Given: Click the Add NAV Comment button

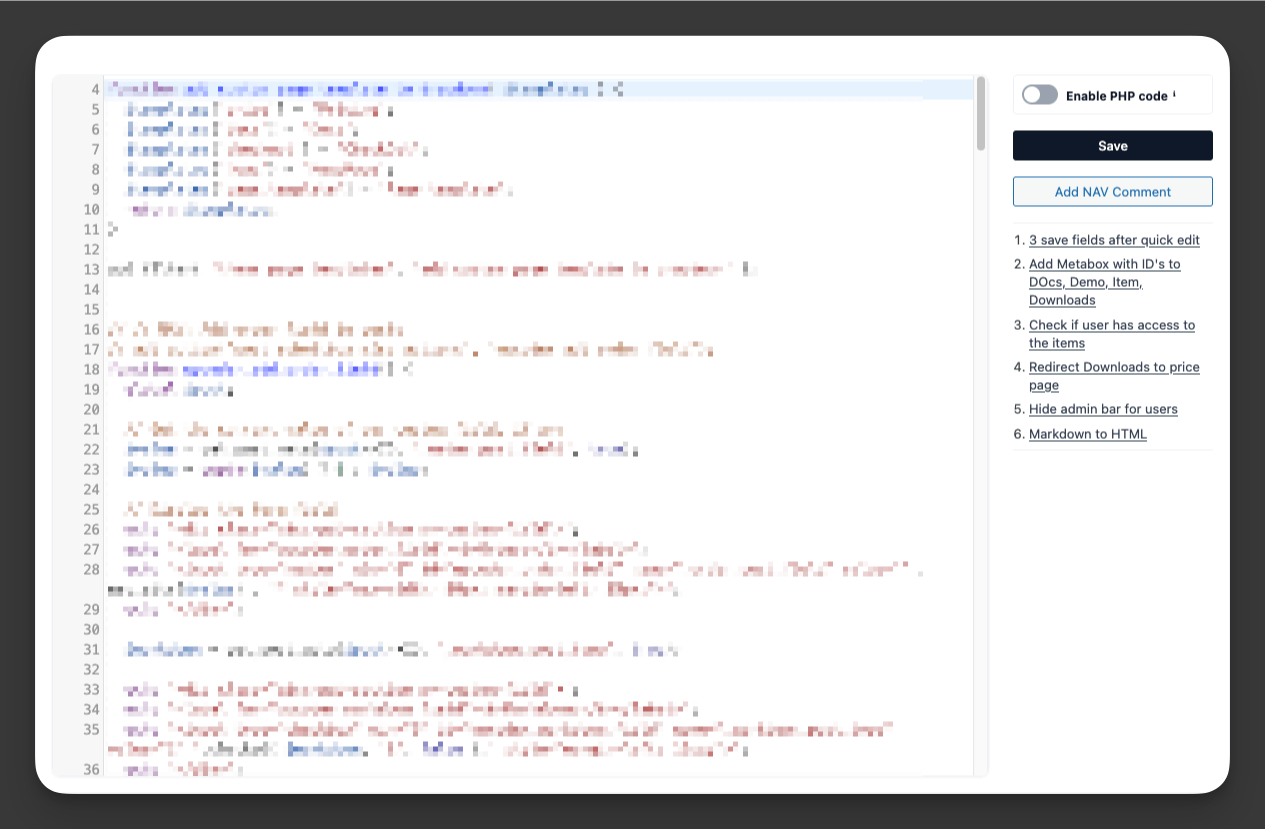Looking at the screenshot, I should click(1112, 192).
